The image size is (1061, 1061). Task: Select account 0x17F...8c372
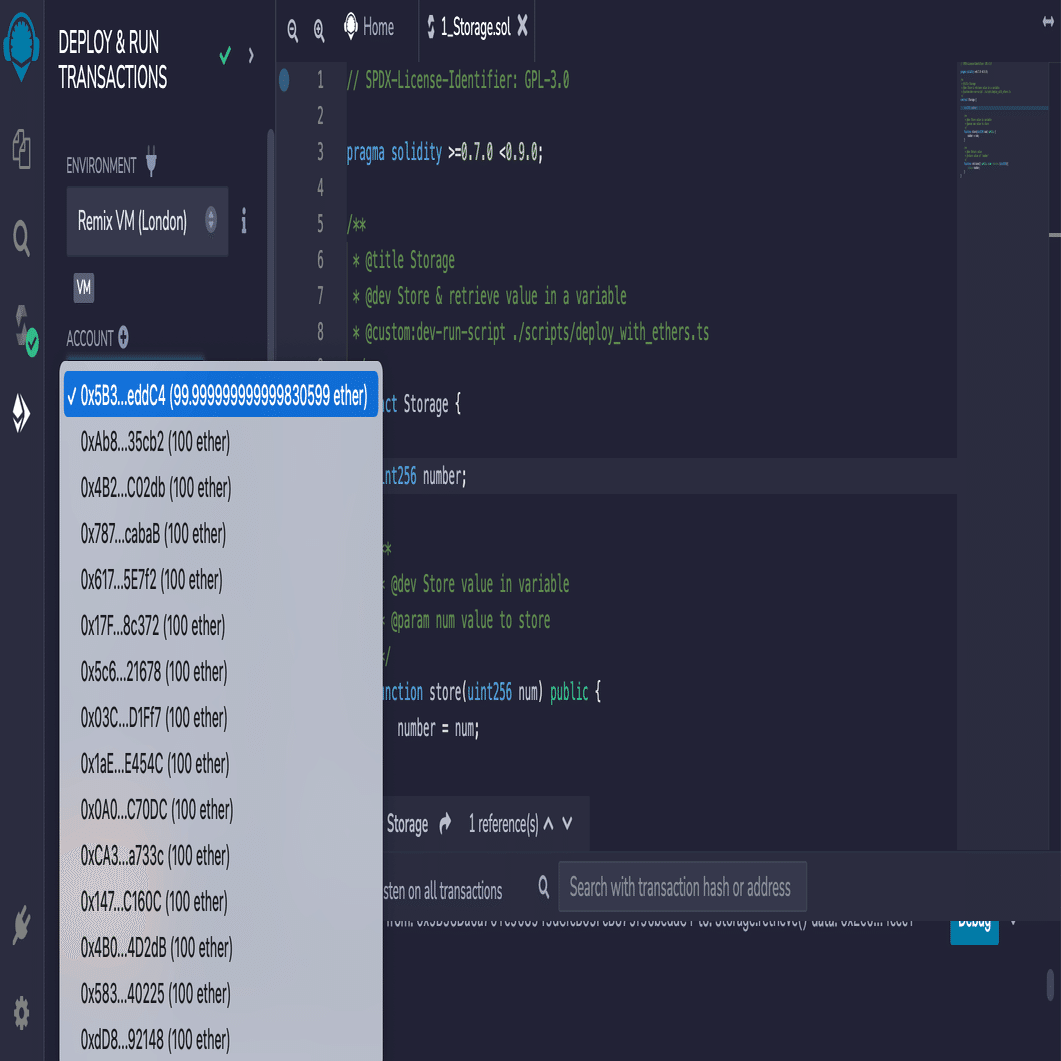coord(221,626)
